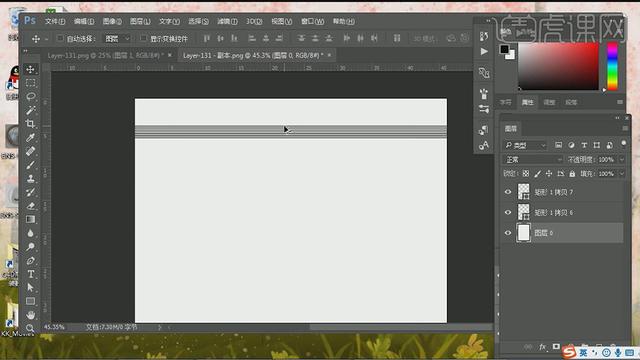The width and height of the screenshot is (640, 360).
Task: Select the Eyedropper tool
Action: click(31, 138)
